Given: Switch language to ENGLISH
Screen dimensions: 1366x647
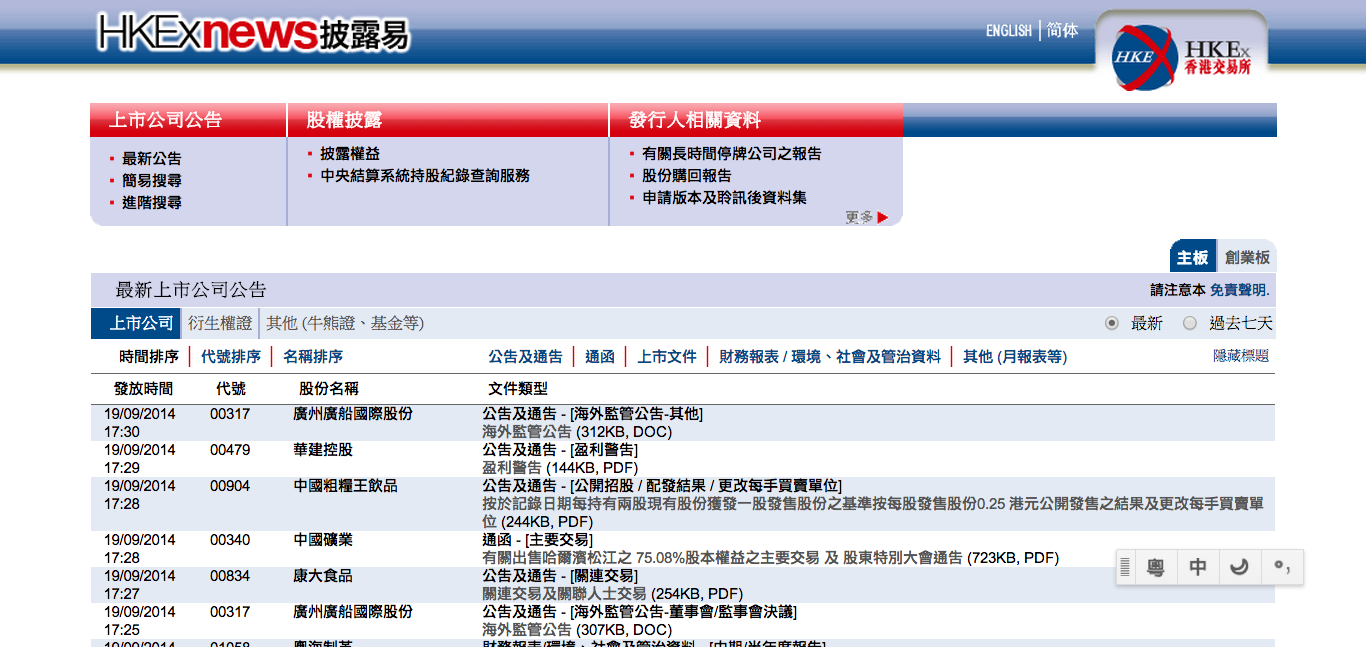Looking at the screenshot, I should click(1008, 31).
